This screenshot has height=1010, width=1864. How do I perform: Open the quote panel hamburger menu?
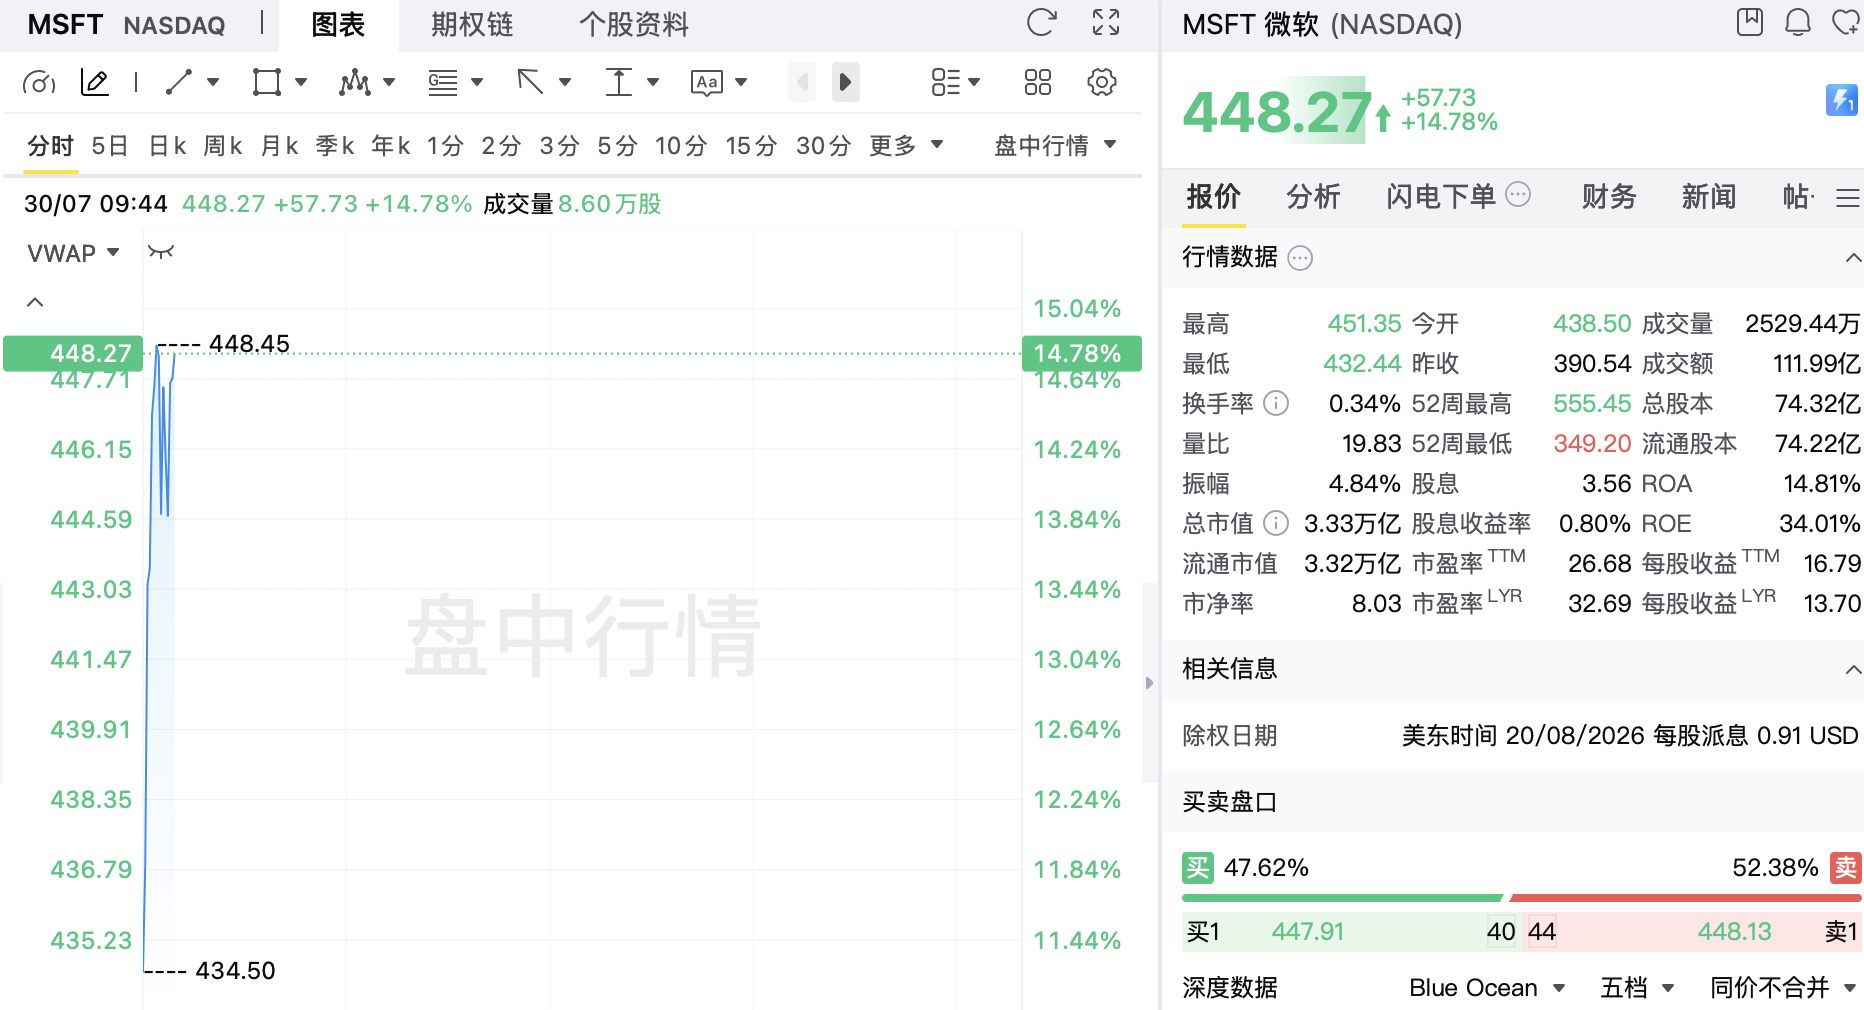[x=1848, y=198]
